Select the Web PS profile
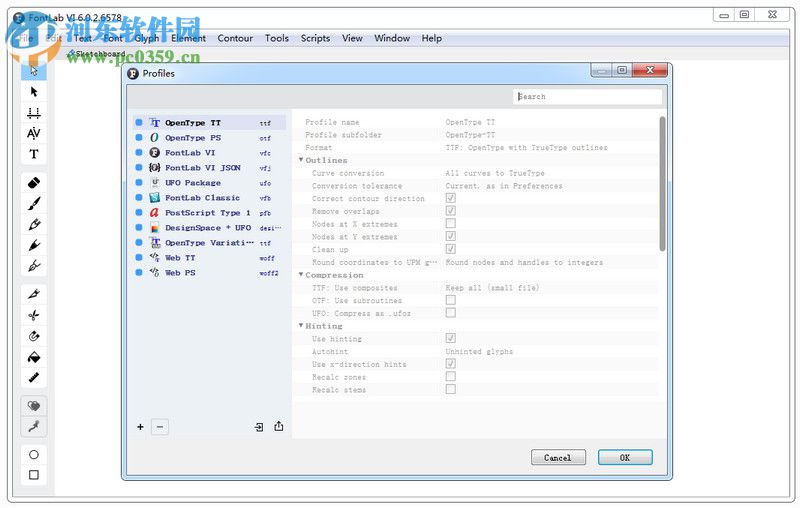The width and height of the screenshot is (800, 508). (209, 273)
